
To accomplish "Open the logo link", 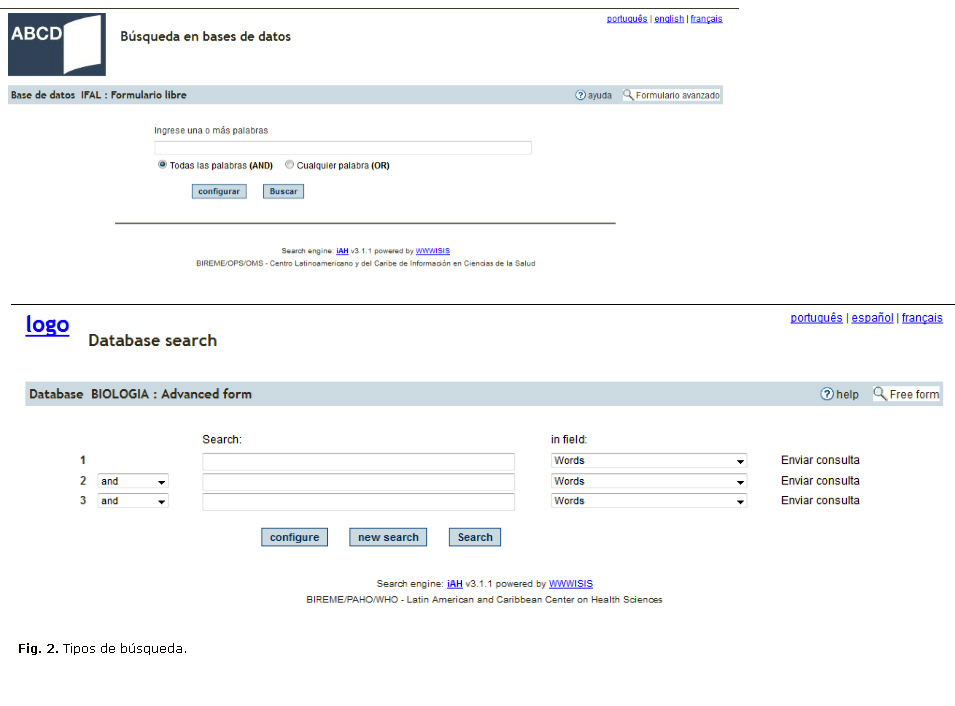I will click(x=47, y=324).
